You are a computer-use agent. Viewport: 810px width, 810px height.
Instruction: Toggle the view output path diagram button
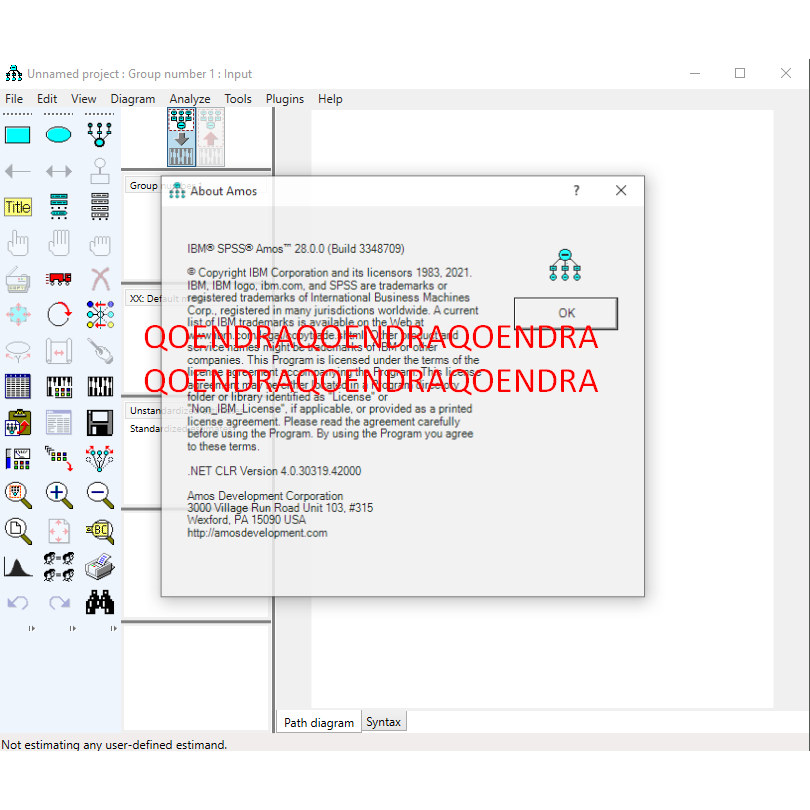[211, 137]
